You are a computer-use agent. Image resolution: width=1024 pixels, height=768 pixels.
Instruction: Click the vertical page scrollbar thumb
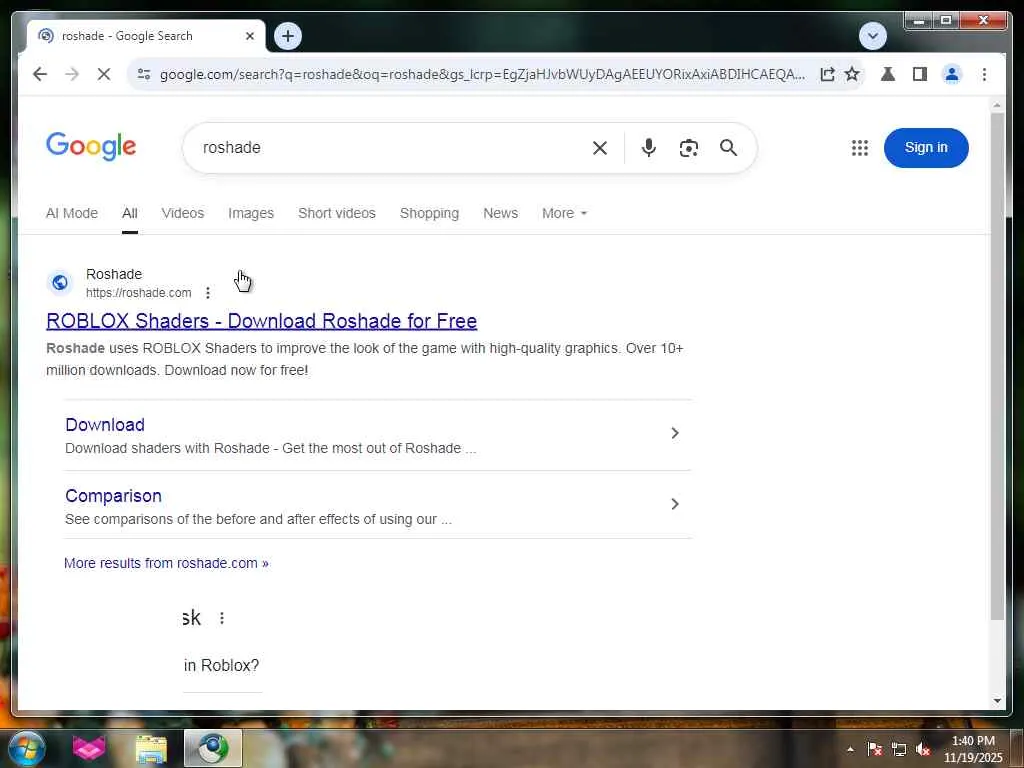(997, 366)
